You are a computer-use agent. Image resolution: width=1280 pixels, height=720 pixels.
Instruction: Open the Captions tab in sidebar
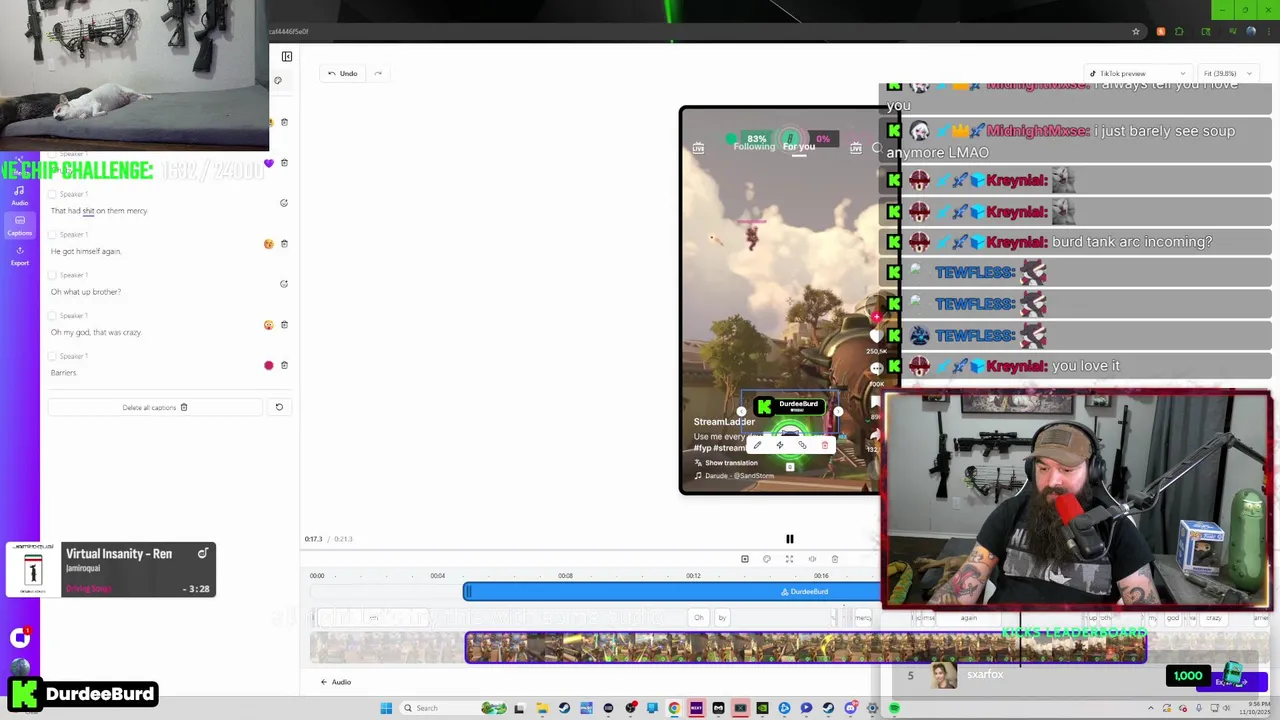(x=19, y=225)
